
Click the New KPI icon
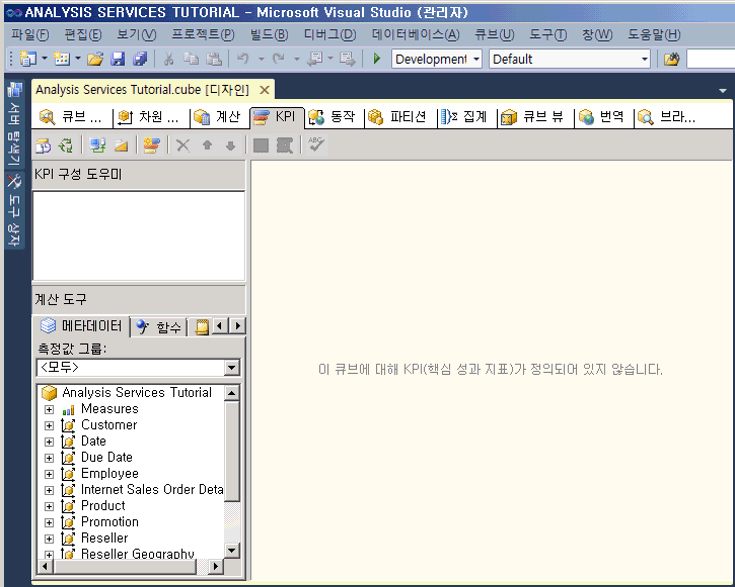point(151,146)
